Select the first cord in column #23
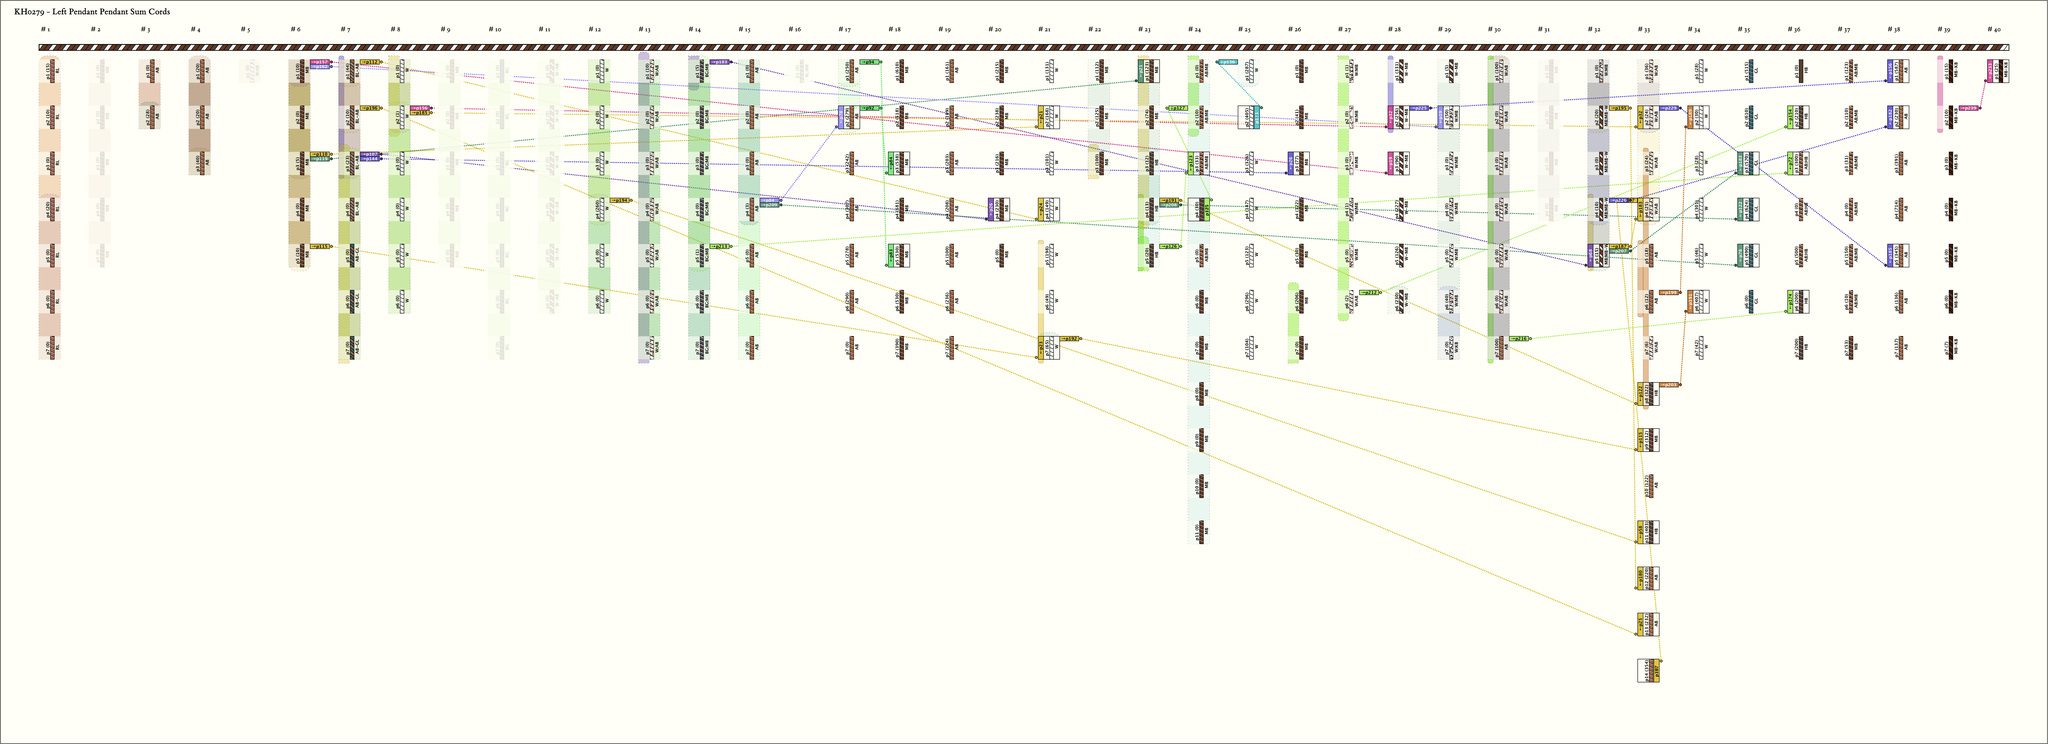The width and height of the screenshot is (2048, 744). click(x=1145, y=70)
